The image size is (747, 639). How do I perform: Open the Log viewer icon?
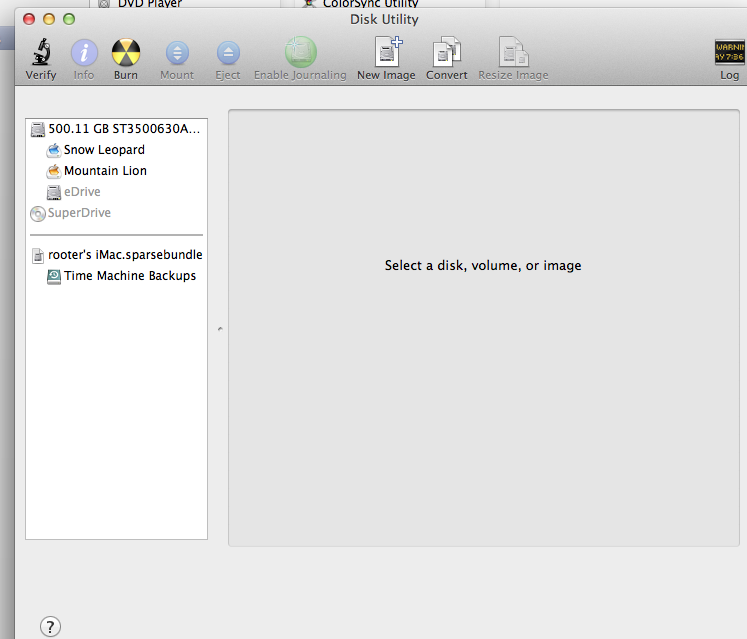point(729,52)
